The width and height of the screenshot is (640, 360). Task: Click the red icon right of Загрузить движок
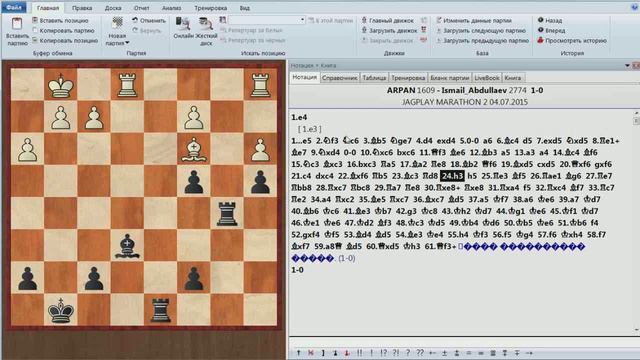tap(424, 30)
